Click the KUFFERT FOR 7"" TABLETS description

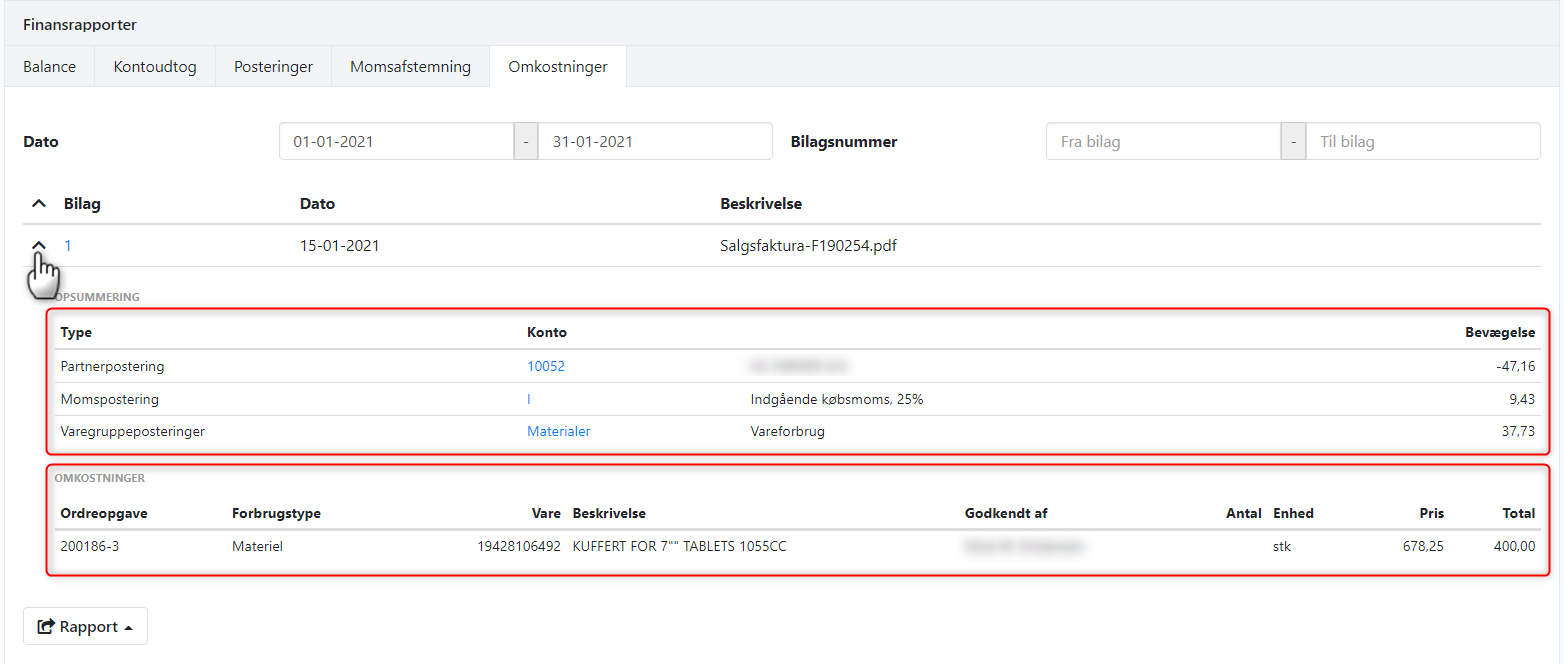(686, 547)
